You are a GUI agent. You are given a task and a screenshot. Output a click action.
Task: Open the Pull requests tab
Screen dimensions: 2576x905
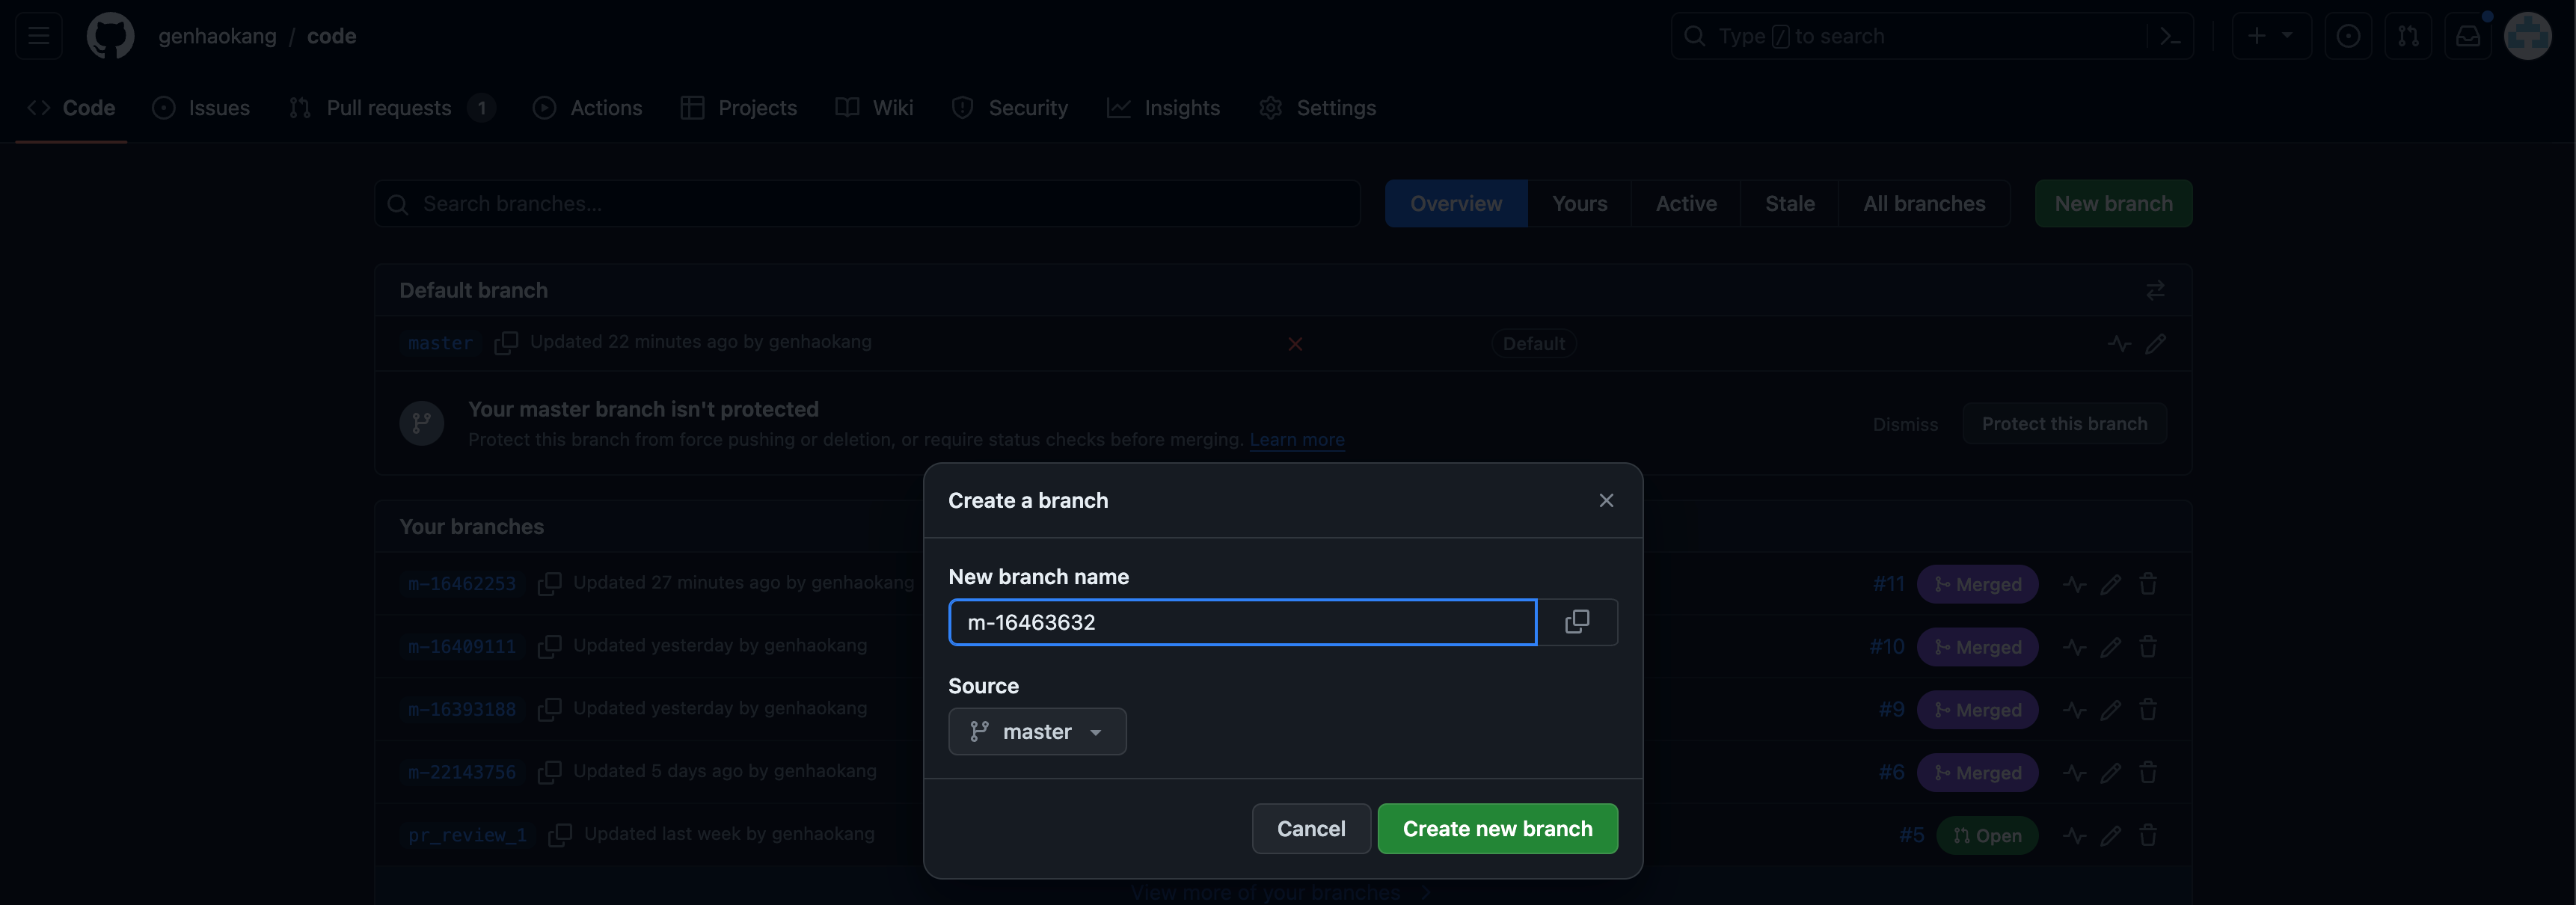pyautogui.click(x=391, y=108)
